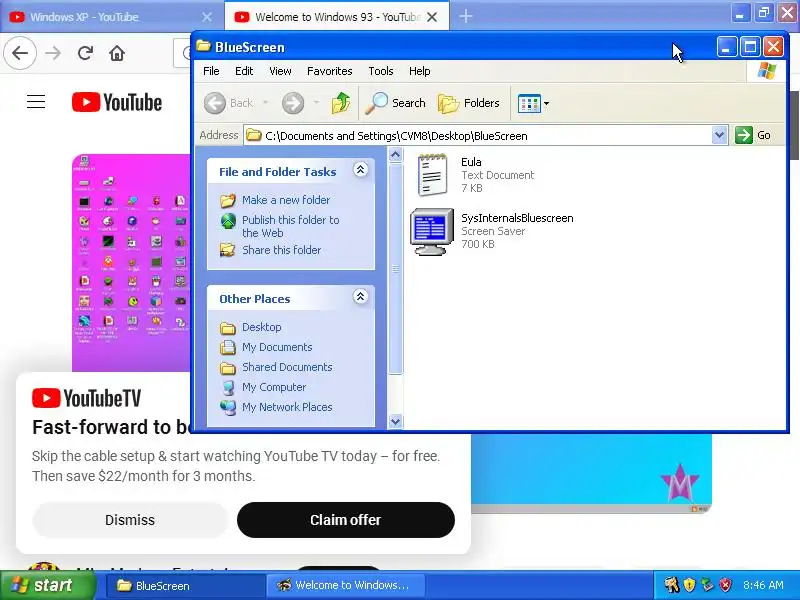Open My Network Places link
Image resolution: width=800 pixels, height=600 pixels.
287,407
